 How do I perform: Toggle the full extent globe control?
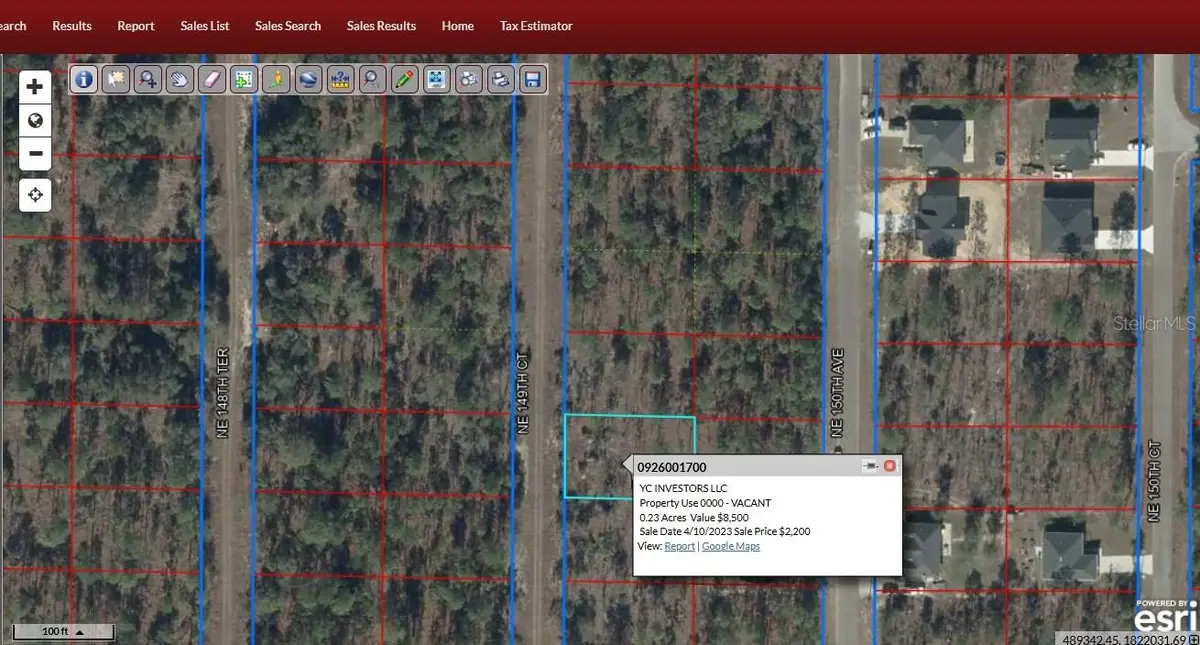(35, 120)
